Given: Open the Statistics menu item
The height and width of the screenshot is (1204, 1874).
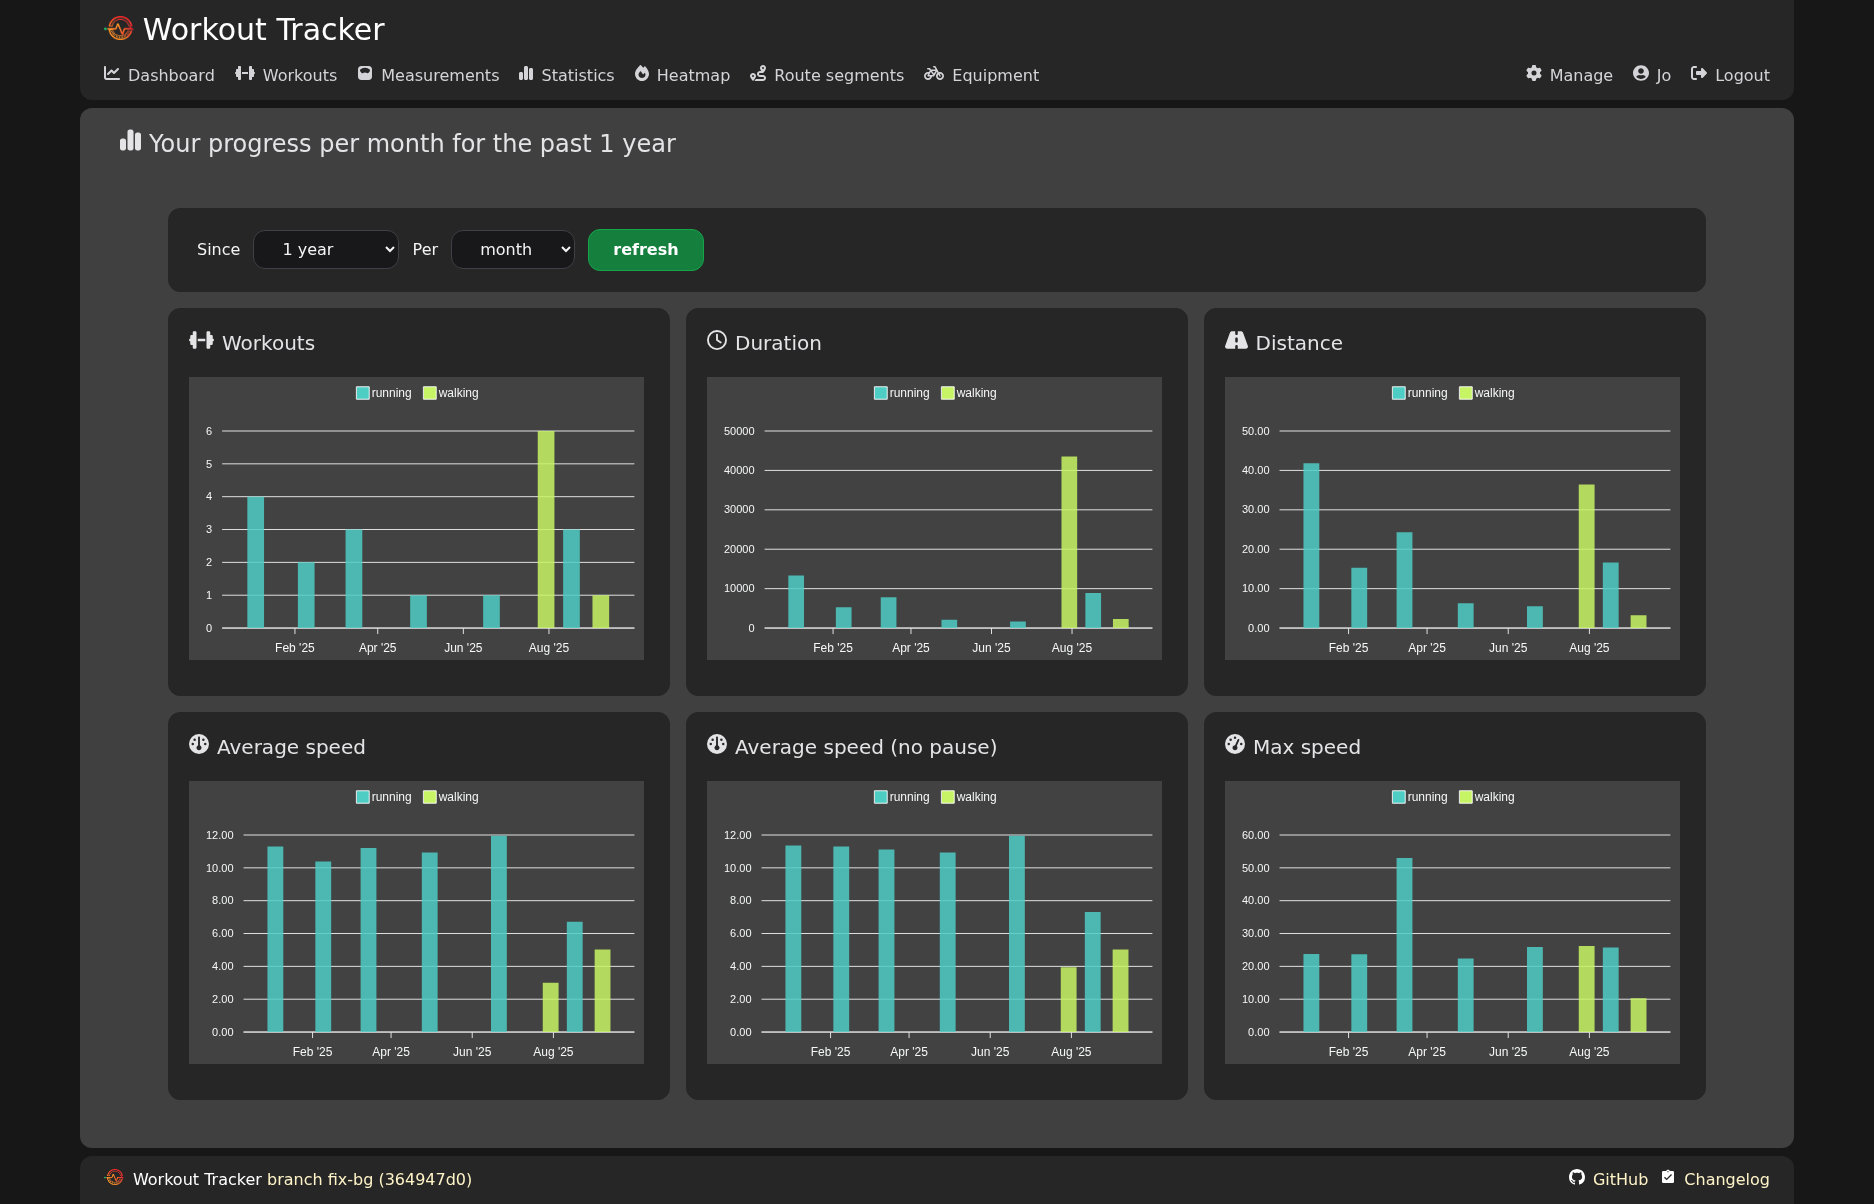Looking at the screenshot, I should tap(566, 75).
